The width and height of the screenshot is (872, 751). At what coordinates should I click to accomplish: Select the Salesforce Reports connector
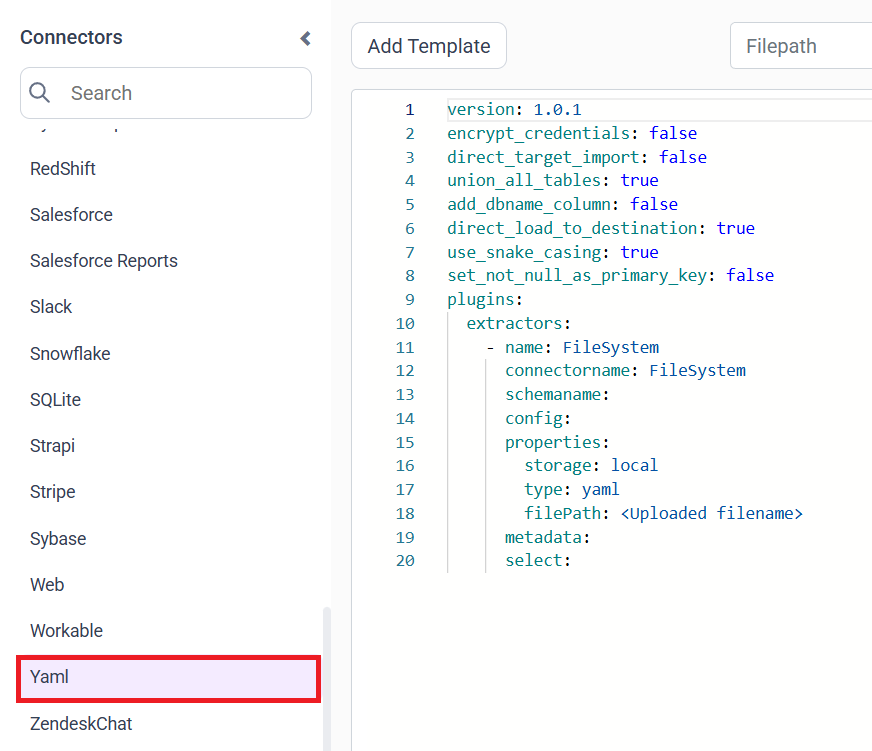[x=103, y=260]
